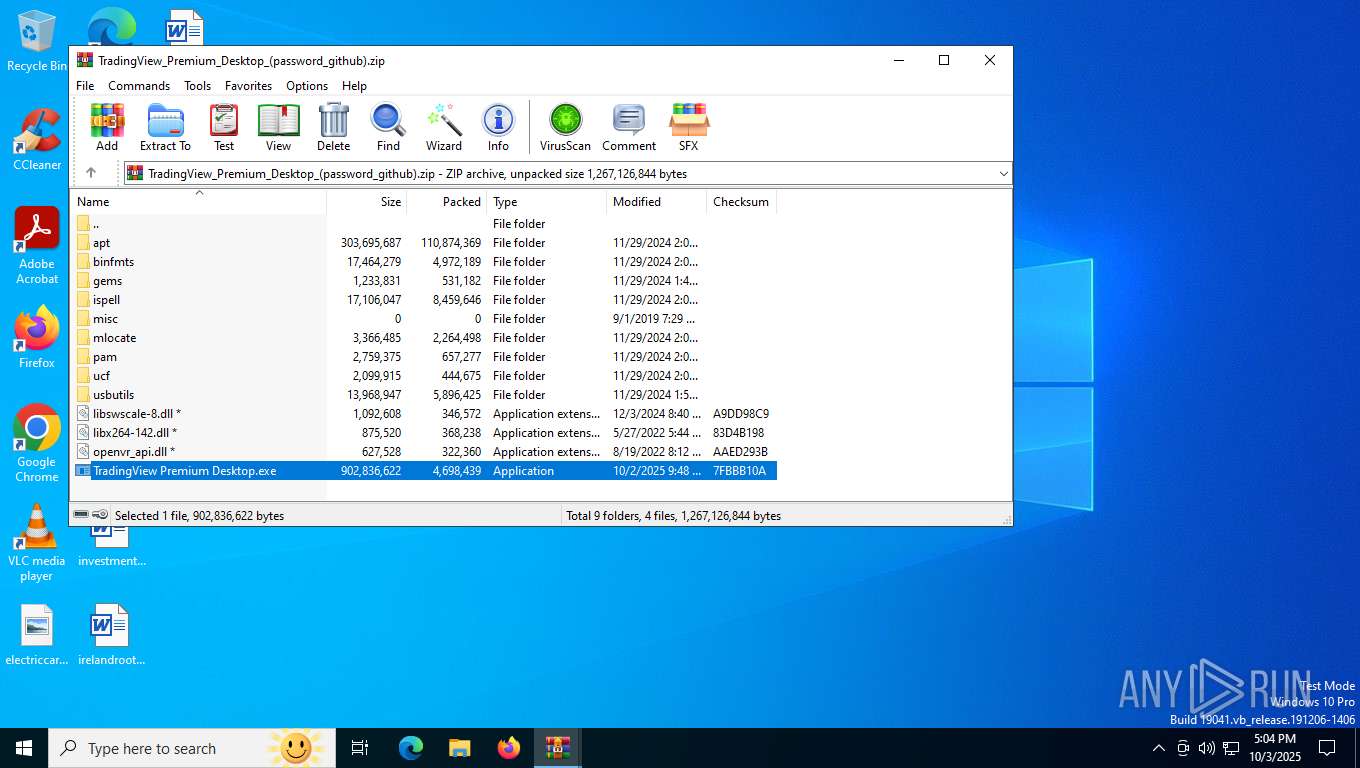
Task: Sort by the Name column header
Action: pos(198,202)
